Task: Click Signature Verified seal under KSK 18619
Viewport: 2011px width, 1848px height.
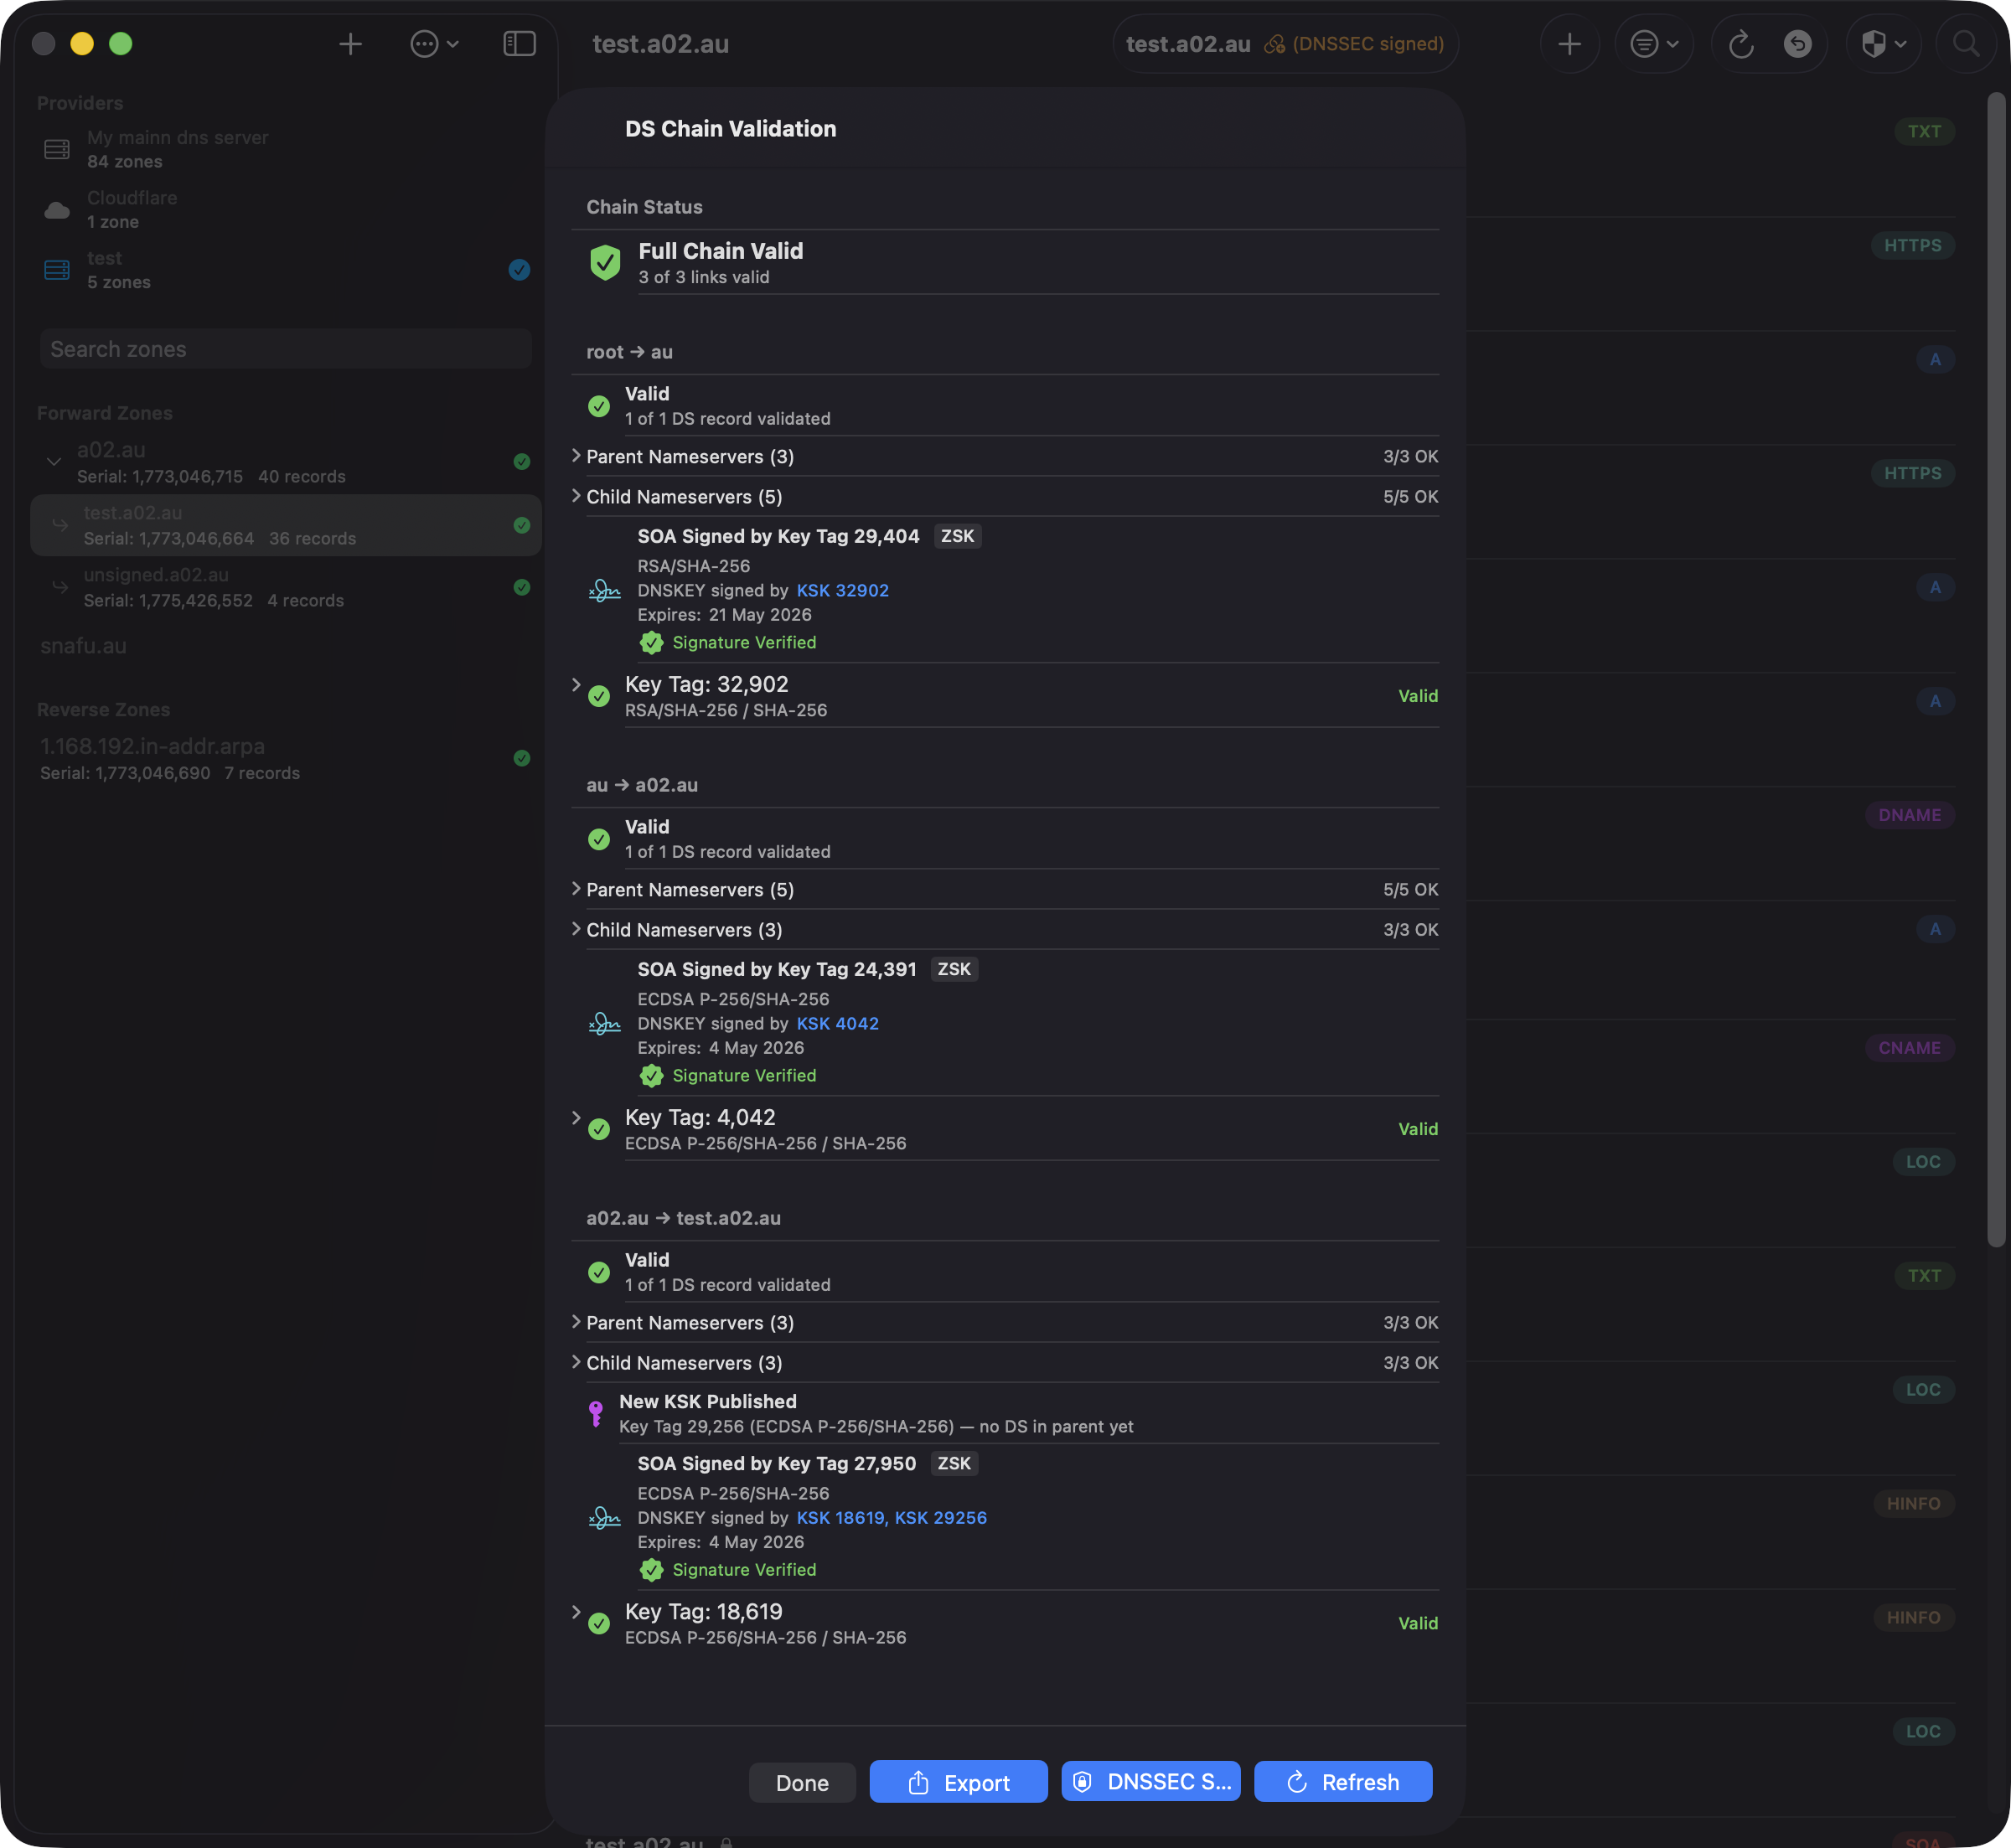Action: tap(651, 1569)
